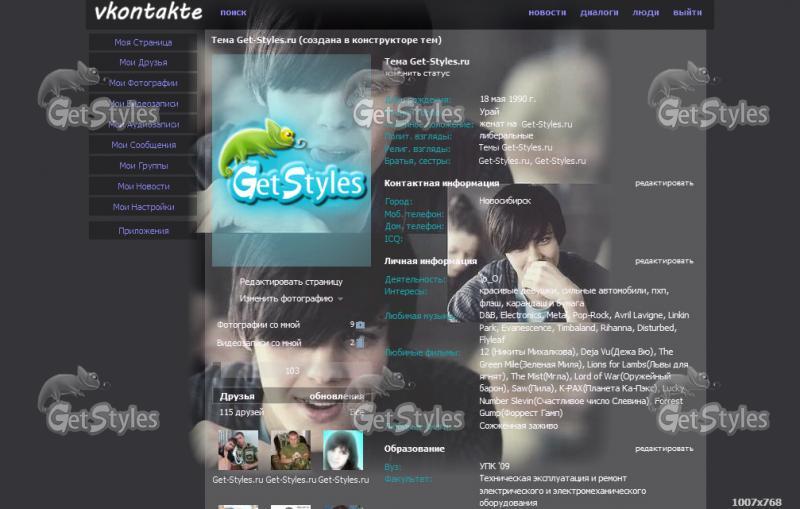Open Мои Сообщения in the sidebar
This screenshot has width=800, height=509.
point(143,145)
